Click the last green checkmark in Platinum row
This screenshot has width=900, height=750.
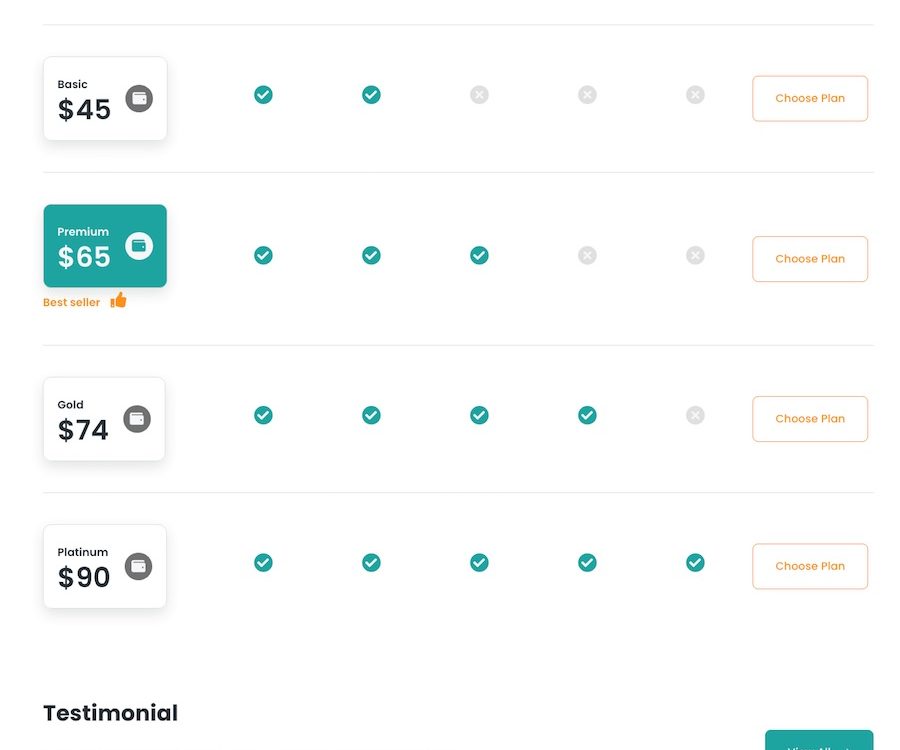click(695, 562)
